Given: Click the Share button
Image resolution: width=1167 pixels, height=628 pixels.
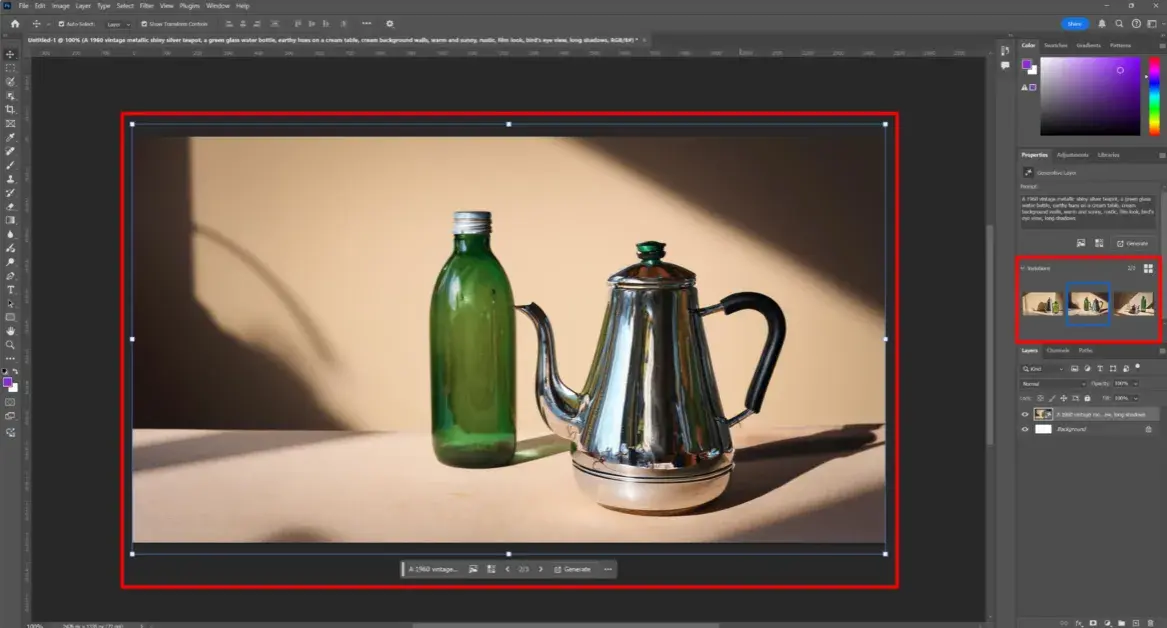Looking at the screenshot, I should (x=1075, y=24).
